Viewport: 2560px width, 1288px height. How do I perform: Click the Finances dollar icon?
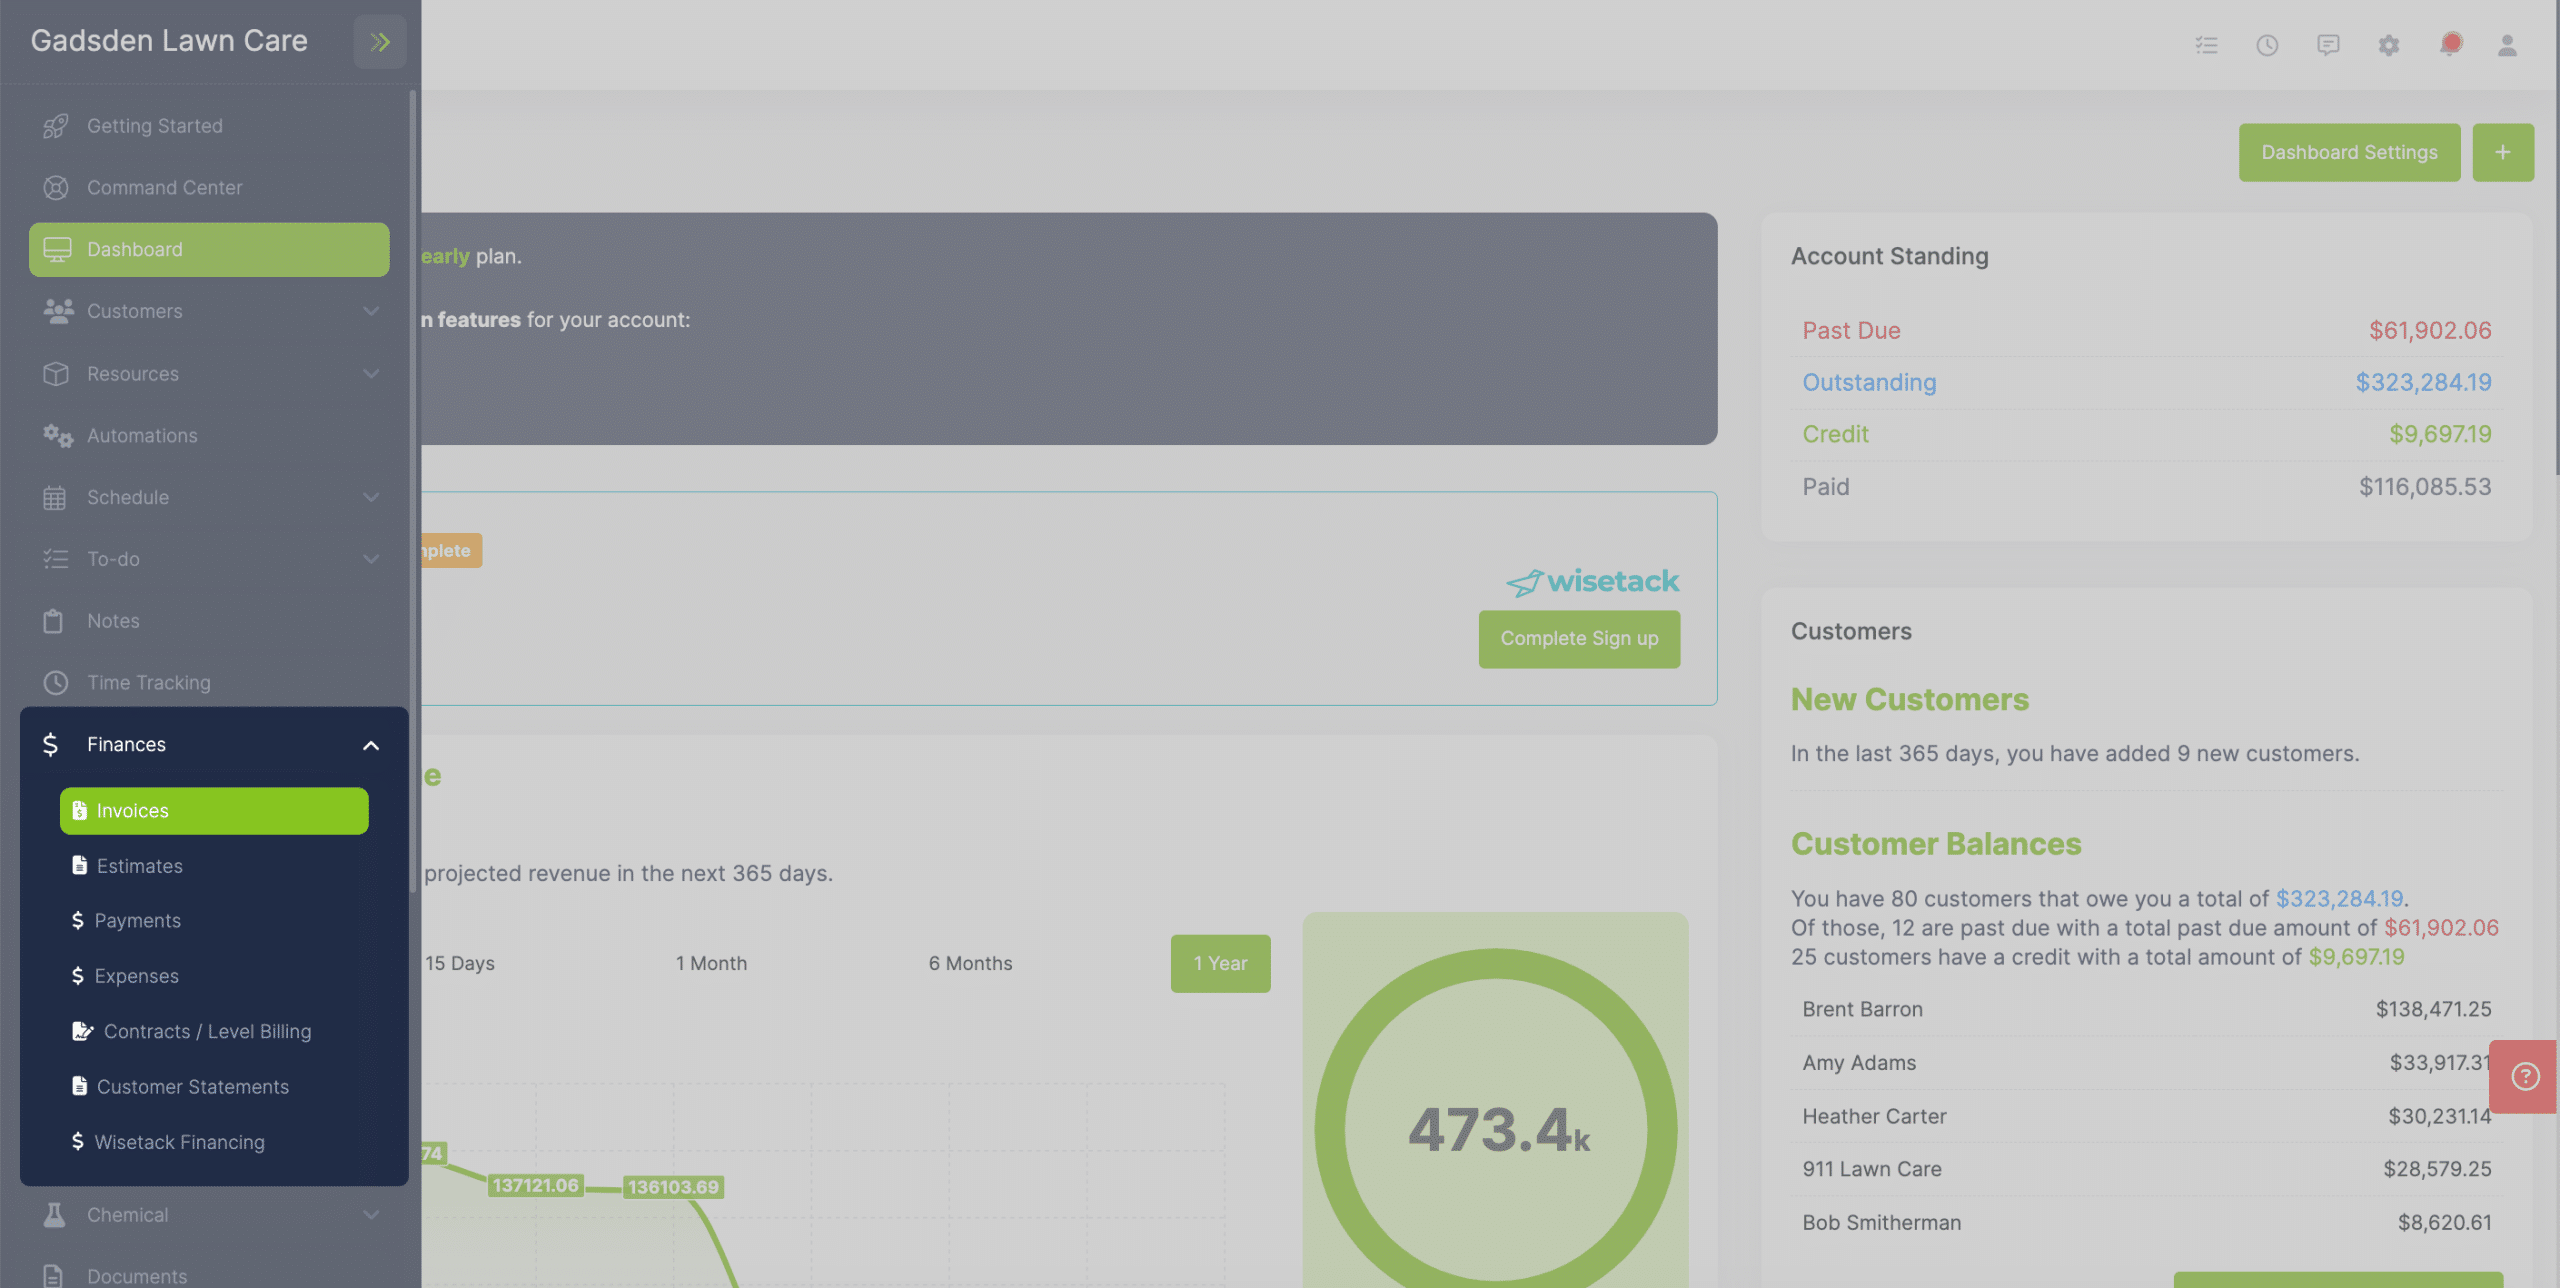pyautogui.click(x=50, y=745)
